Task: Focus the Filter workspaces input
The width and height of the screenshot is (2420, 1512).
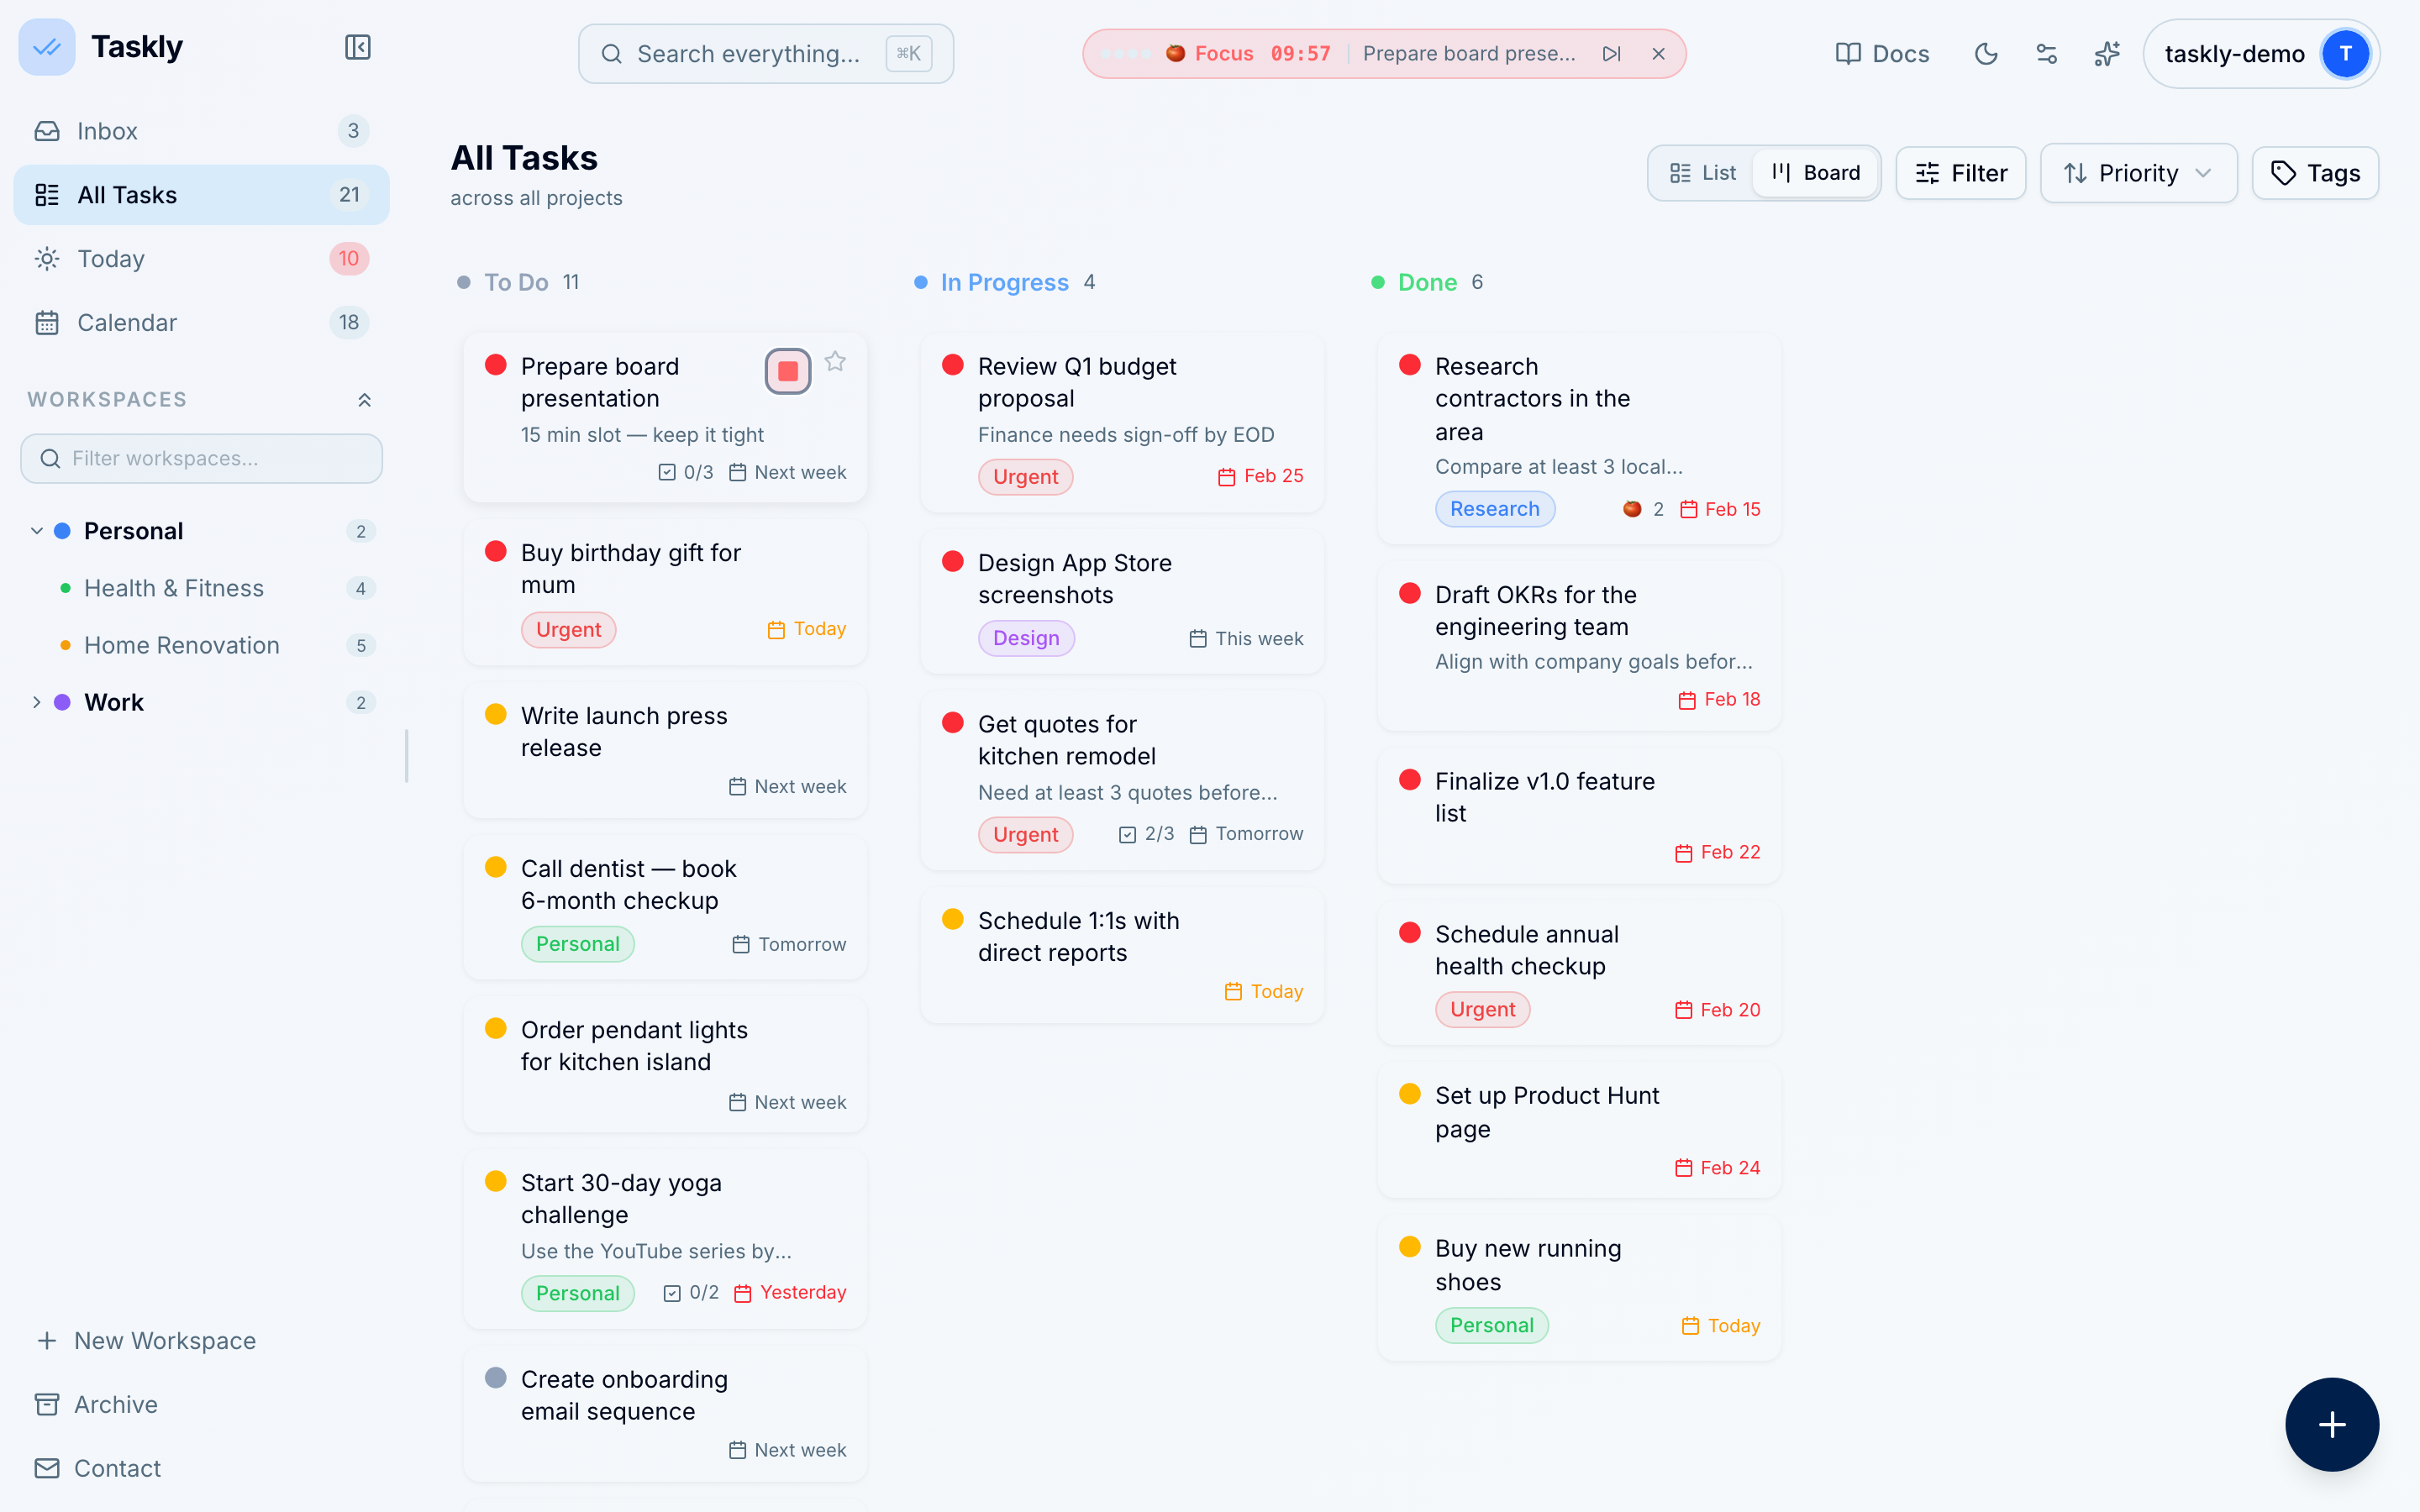Action: pyautogui.click(x=202, y=458)
